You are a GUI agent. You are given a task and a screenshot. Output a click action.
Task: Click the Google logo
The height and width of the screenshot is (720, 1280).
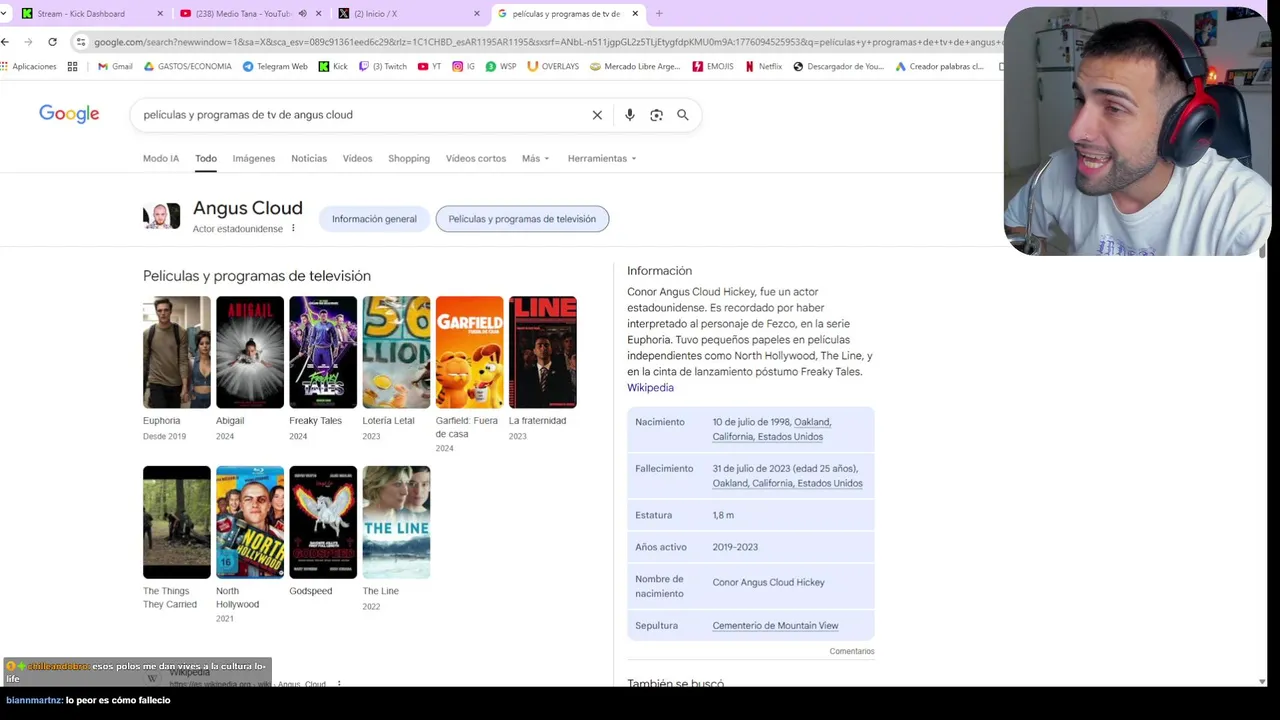point(69,114)
